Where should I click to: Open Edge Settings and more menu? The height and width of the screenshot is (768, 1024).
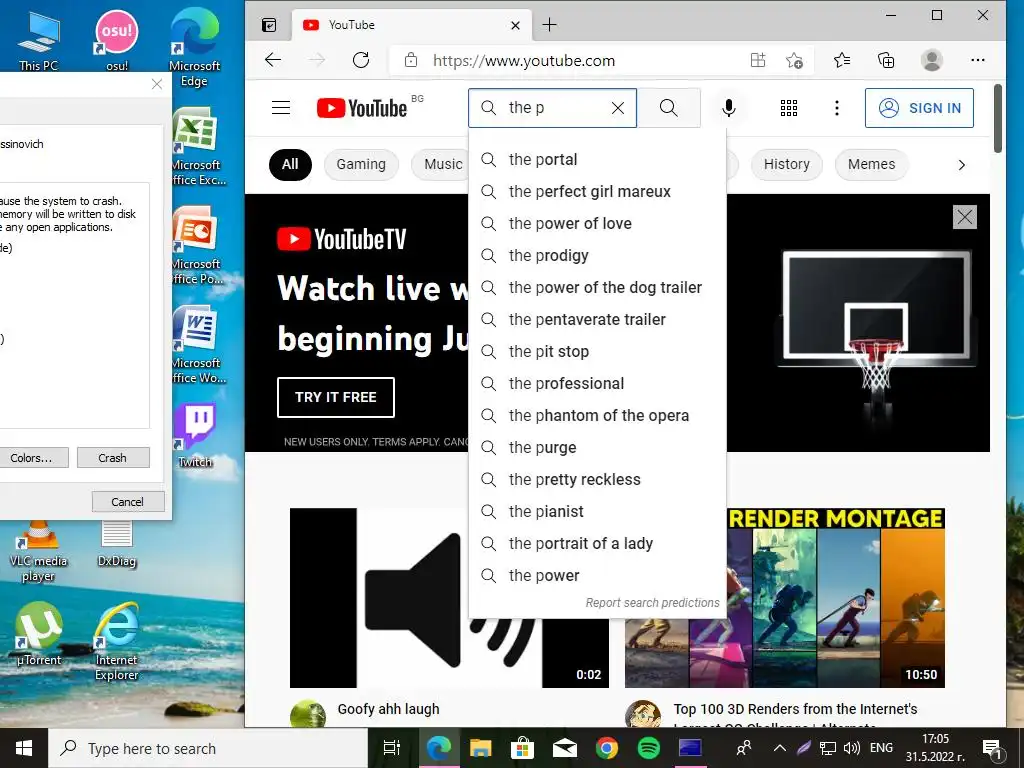pos(978,60)
